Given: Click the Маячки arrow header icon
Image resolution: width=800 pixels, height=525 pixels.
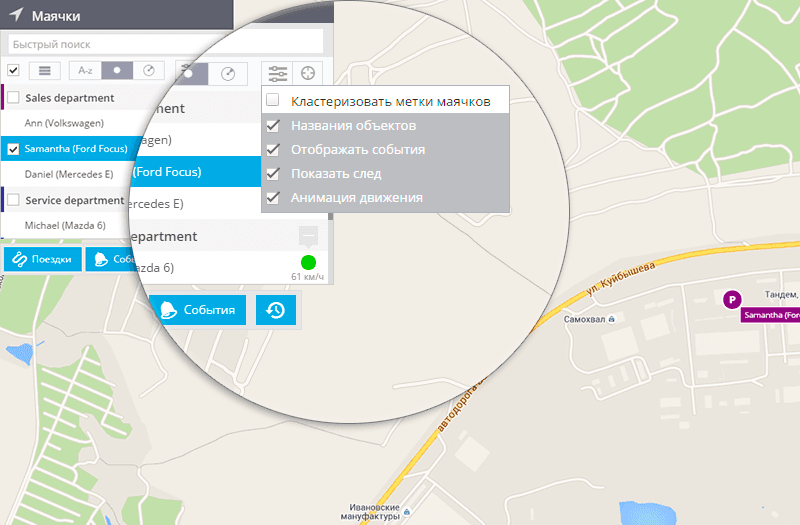Looking at the screenshot, I should [16, 15].
